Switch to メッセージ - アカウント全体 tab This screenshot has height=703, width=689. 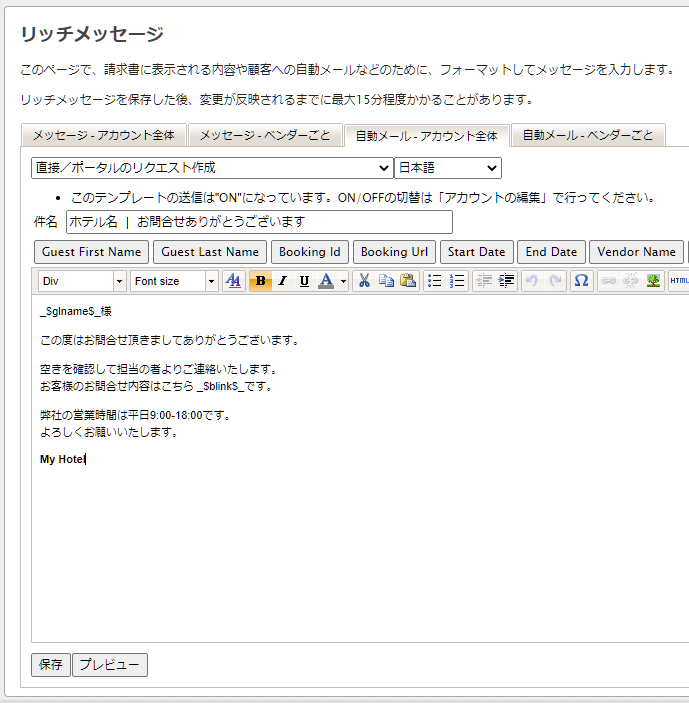tap(103, 135)
